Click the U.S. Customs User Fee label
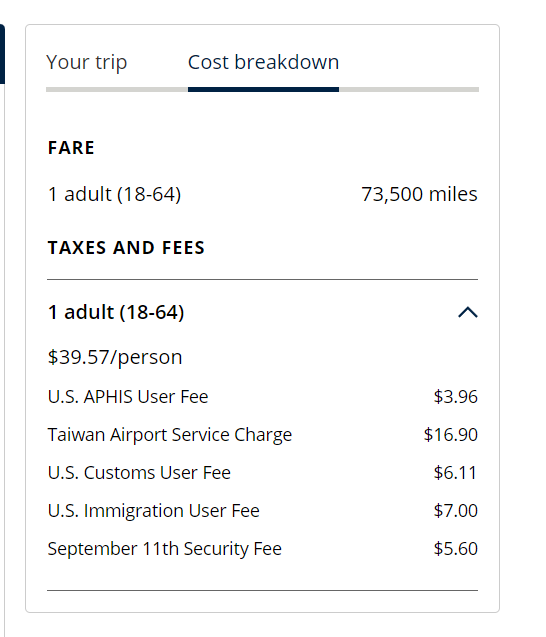 click(x=139, y=473)
